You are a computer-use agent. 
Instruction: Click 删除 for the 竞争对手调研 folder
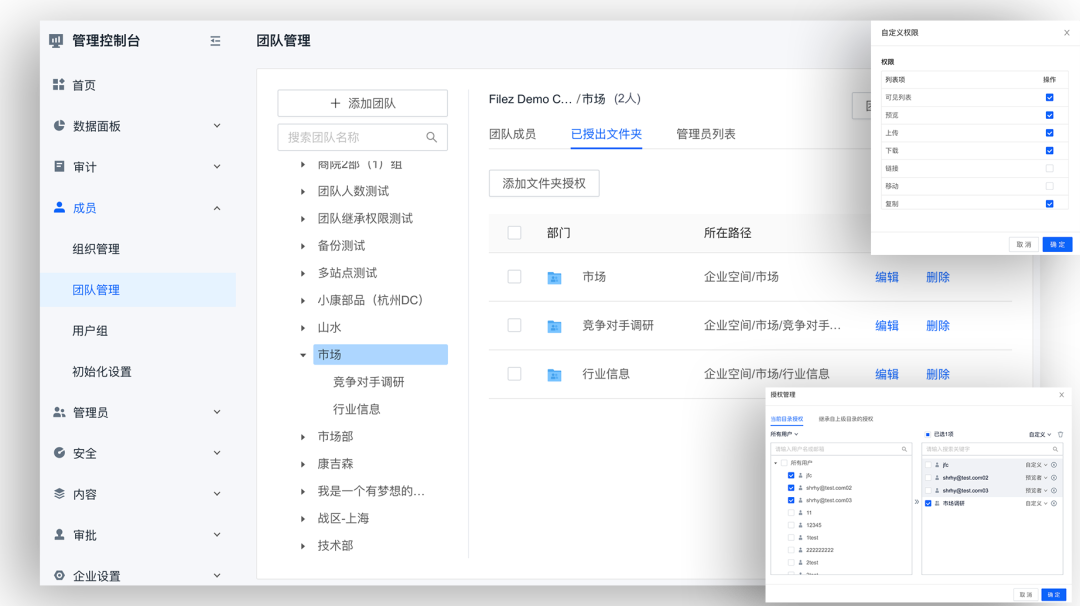point(938,325)
